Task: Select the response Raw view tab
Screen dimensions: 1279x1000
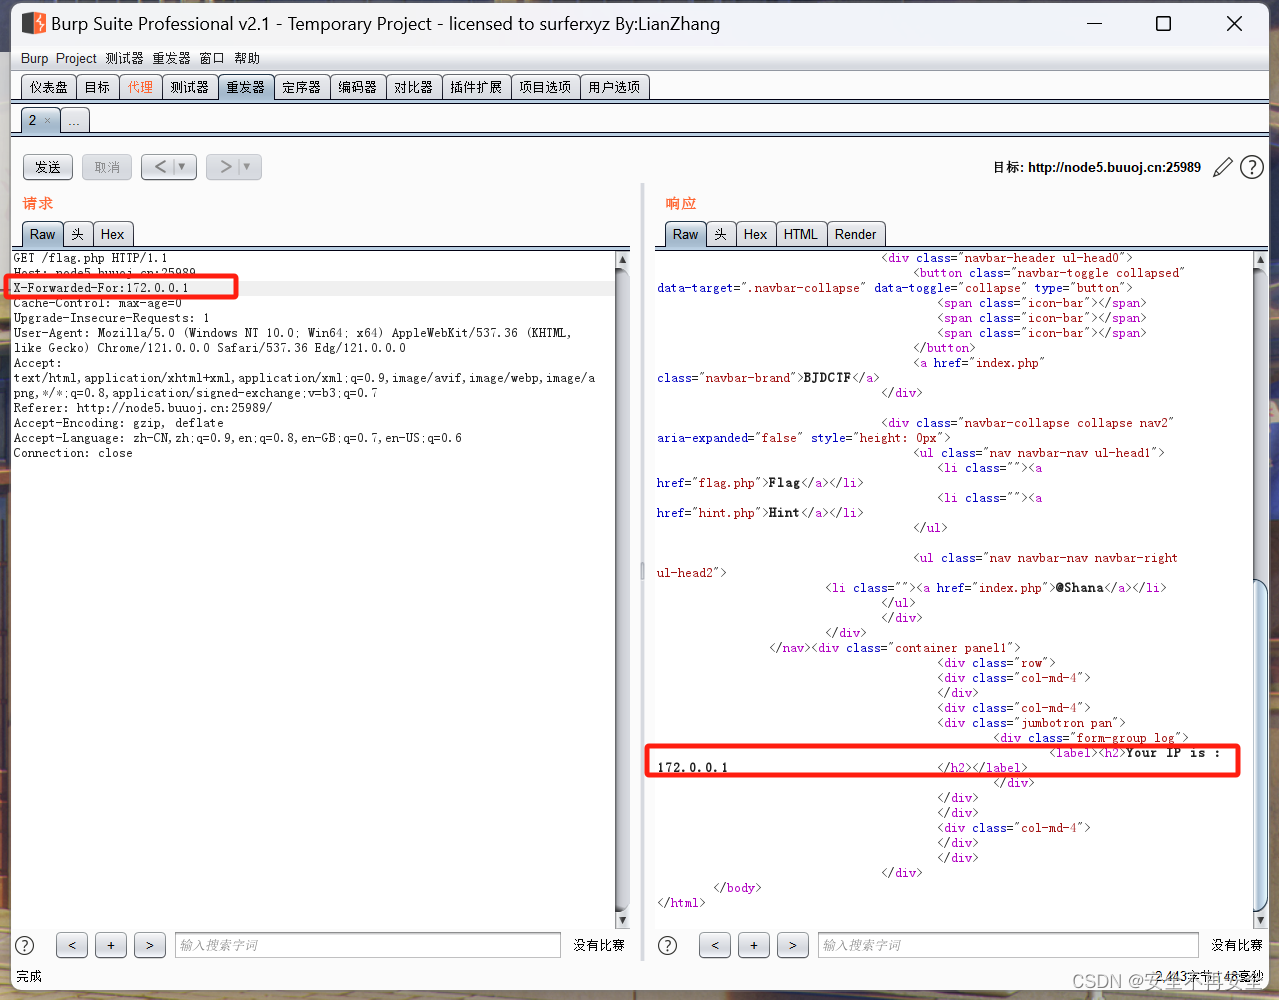Action: 686,234
